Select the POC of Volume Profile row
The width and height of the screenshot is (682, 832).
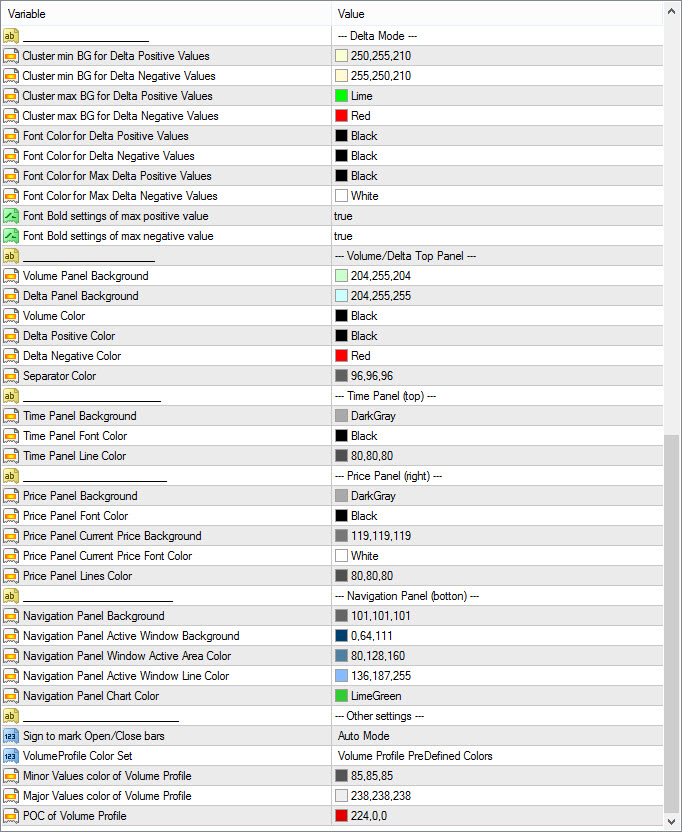click(165, 816)
